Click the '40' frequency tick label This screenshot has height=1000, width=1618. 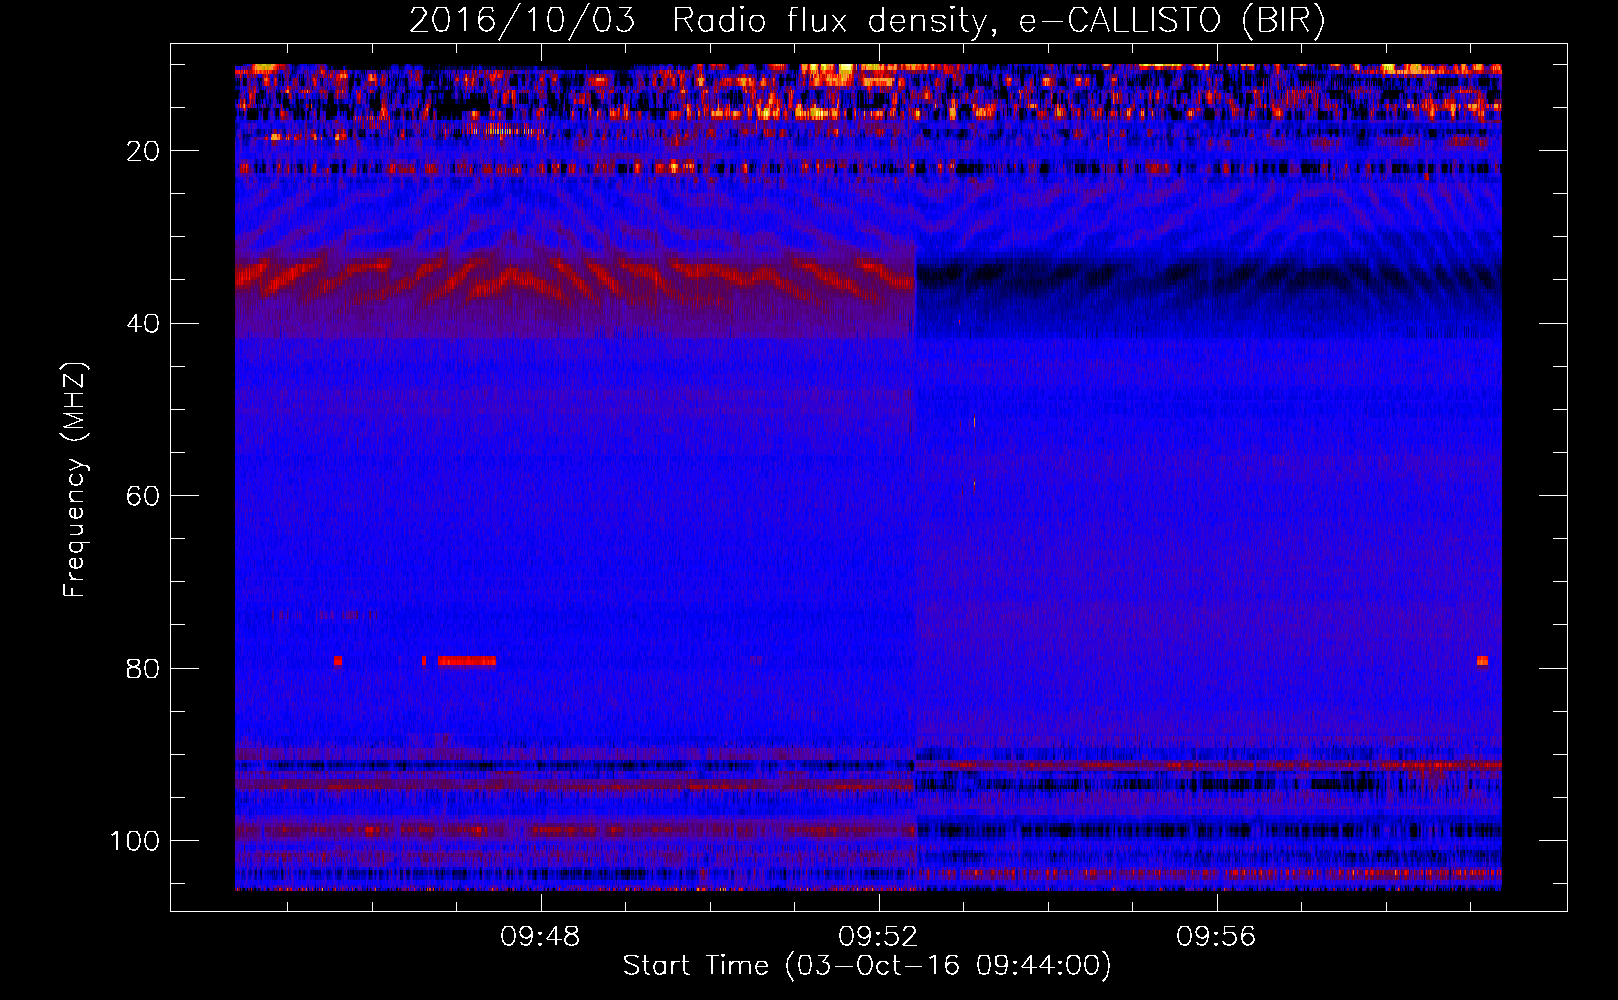[144, 324]
